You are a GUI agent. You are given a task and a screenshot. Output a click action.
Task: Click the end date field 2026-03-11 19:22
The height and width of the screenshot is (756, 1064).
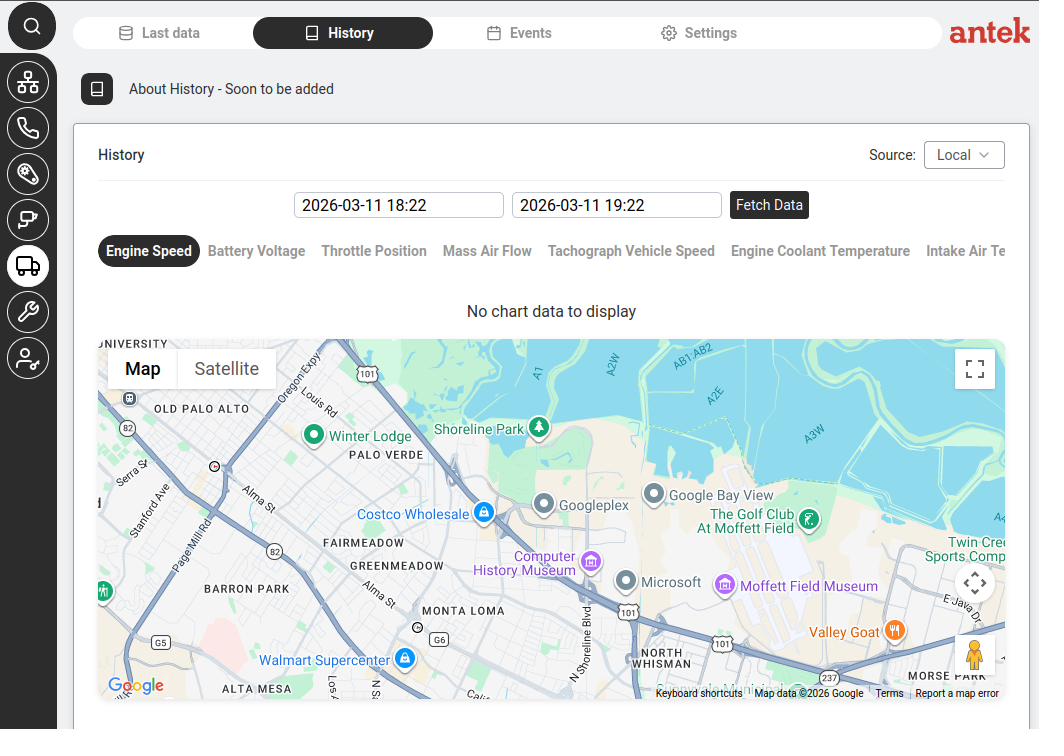(617, 205)
